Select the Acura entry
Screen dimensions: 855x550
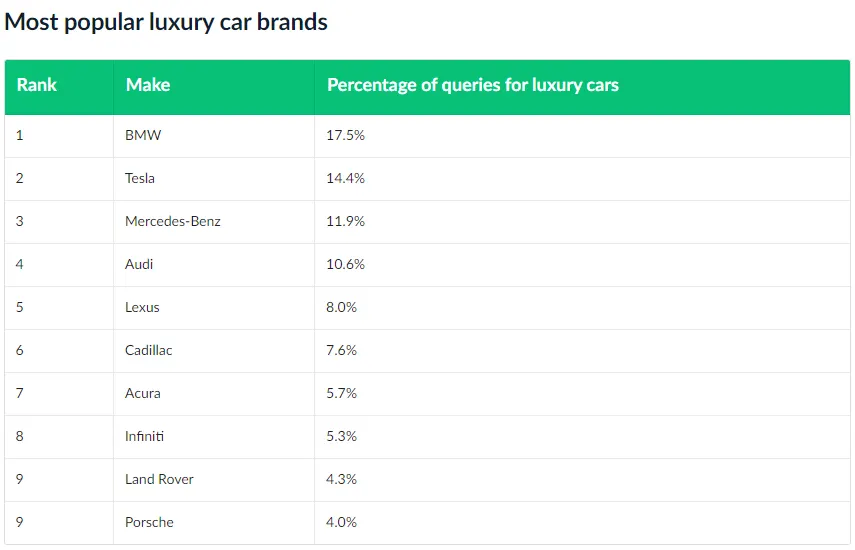pos(143,393)
